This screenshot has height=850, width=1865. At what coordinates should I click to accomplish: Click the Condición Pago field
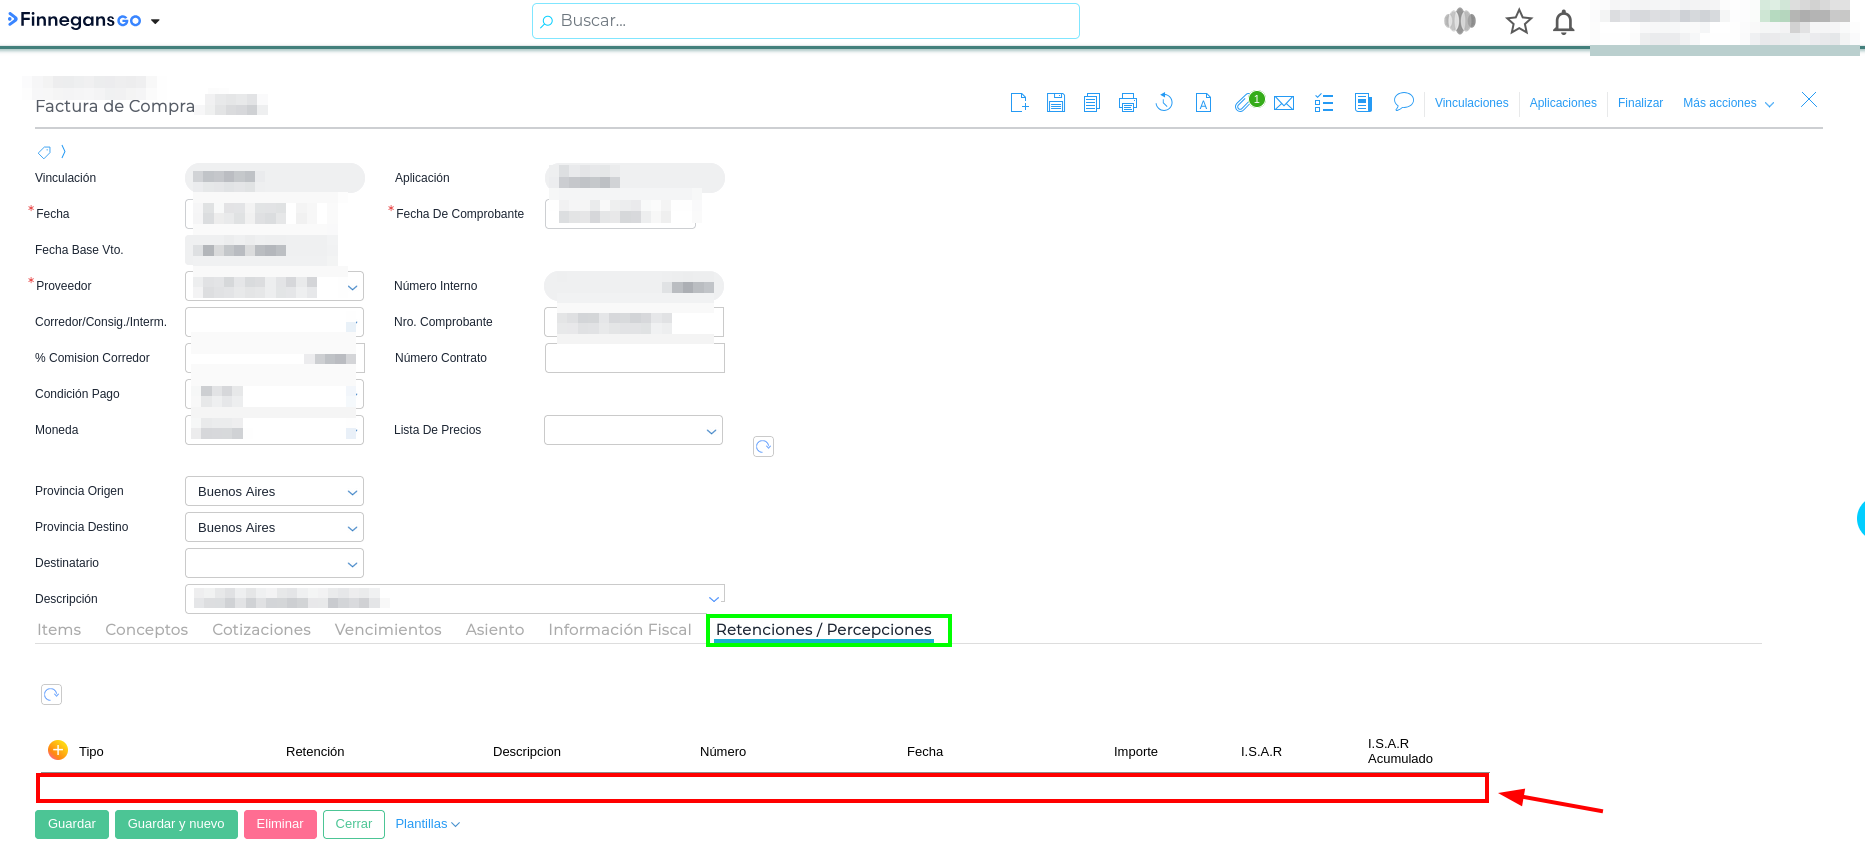(274, 394)
